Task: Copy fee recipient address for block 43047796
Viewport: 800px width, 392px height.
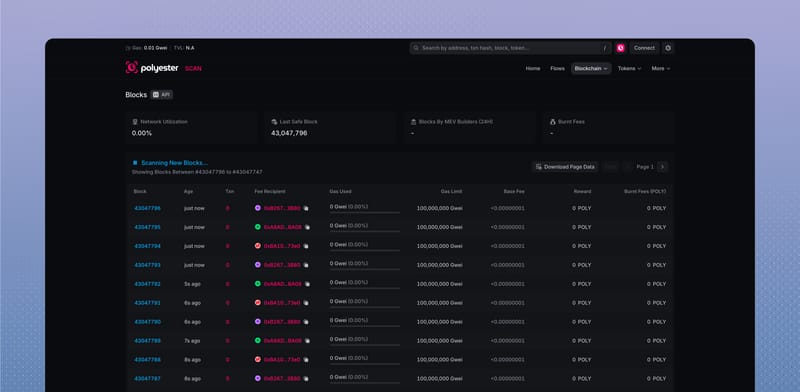Action: (x=306, y=208)
